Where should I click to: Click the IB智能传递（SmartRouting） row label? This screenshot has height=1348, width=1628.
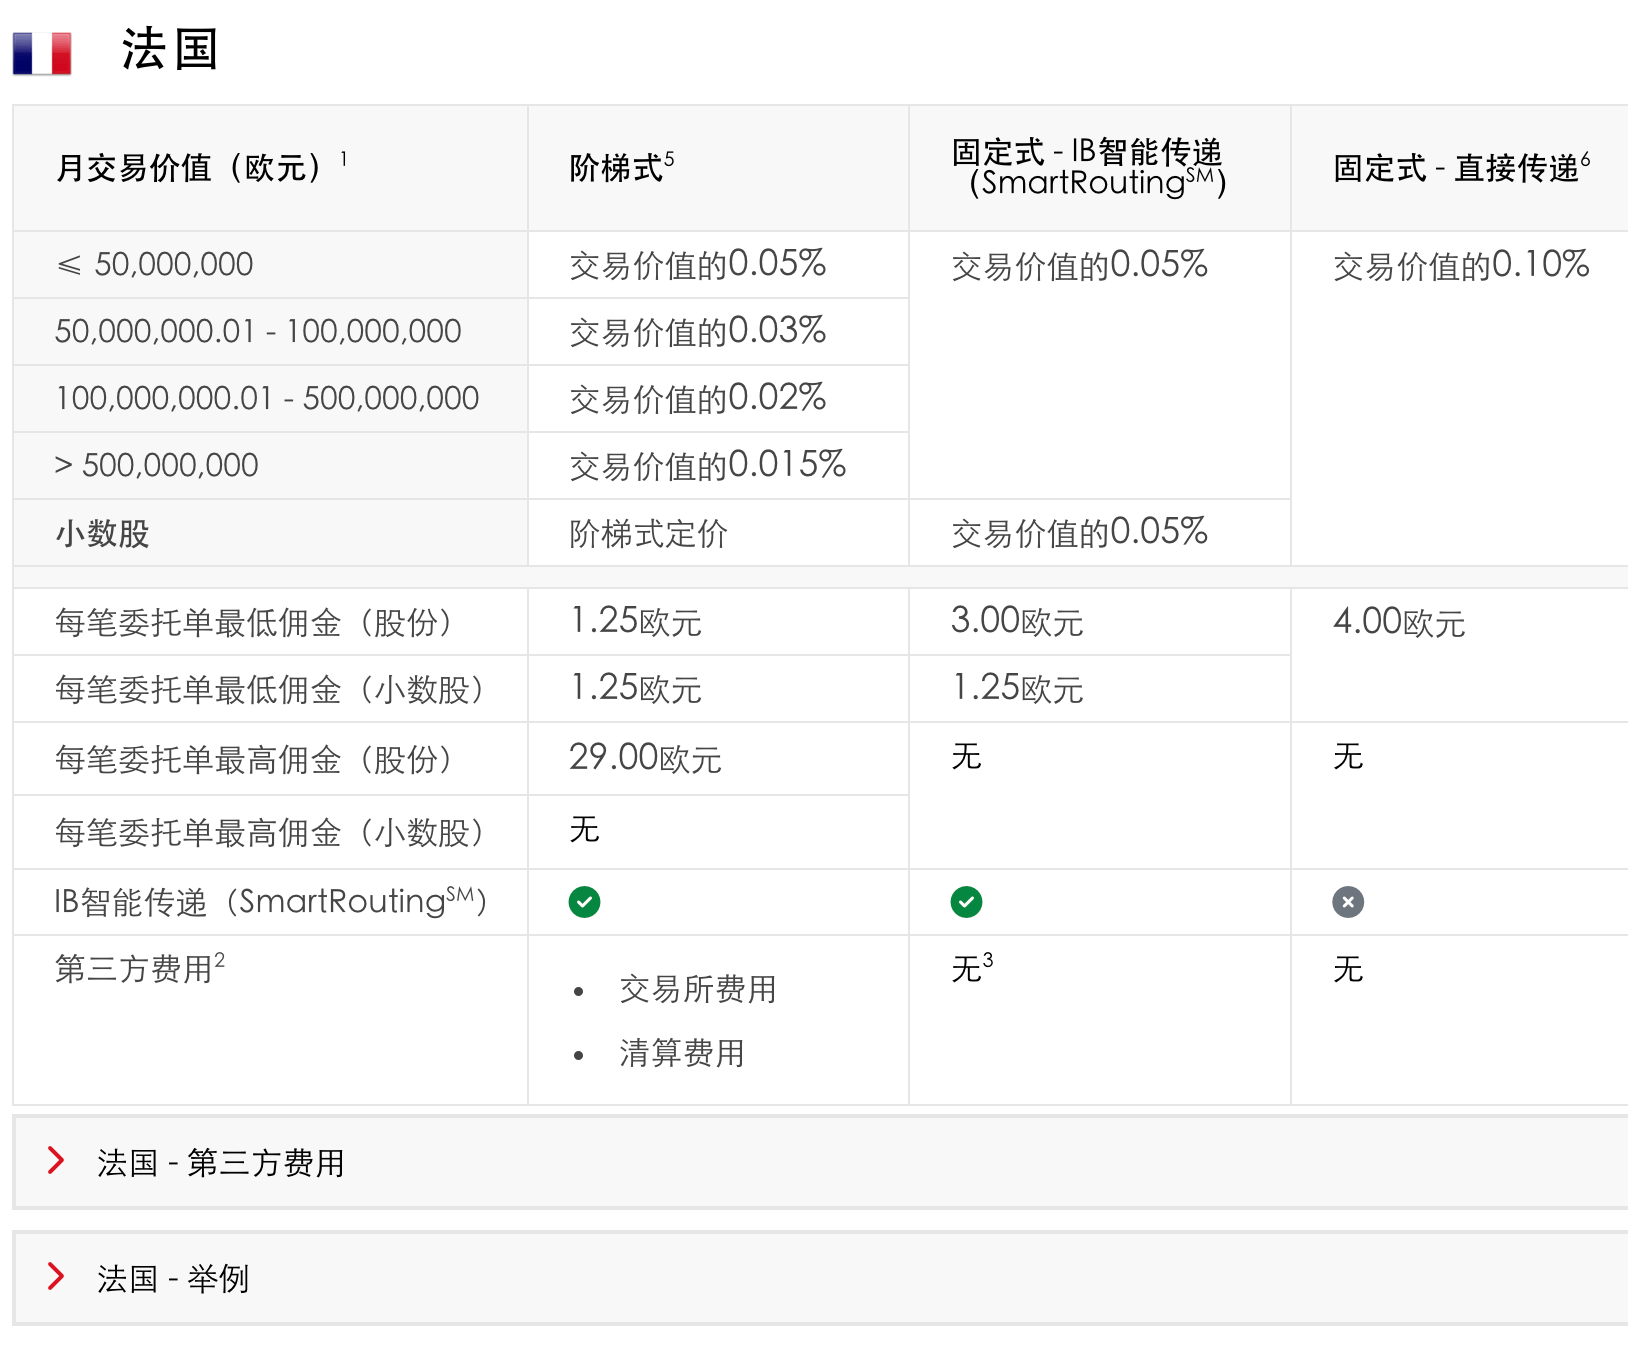270,902
